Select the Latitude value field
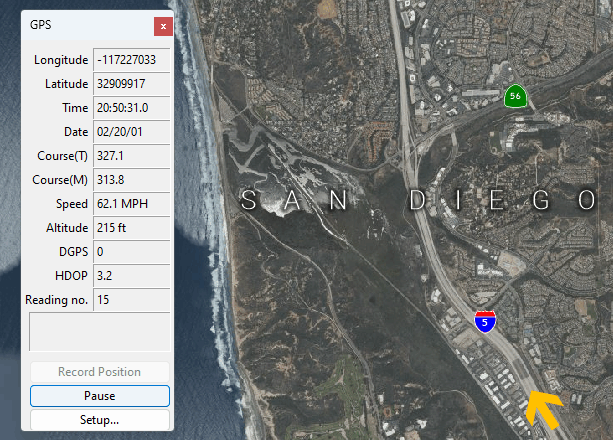 (x=132, y=84)
